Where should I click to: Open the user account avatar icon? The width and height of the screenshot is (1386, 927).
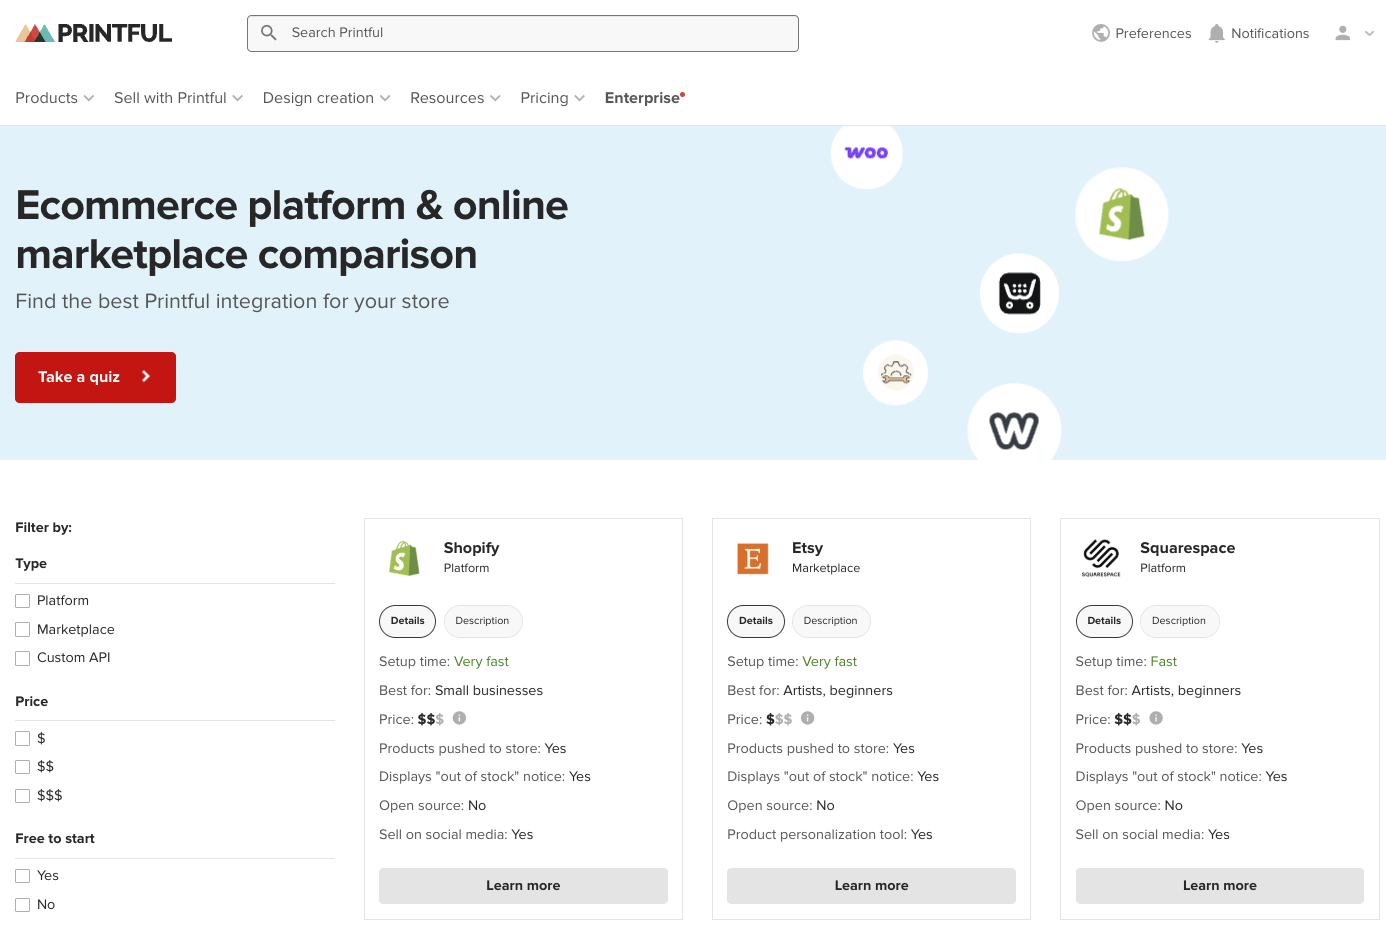pyautogui.click(x=1343, y=33)
